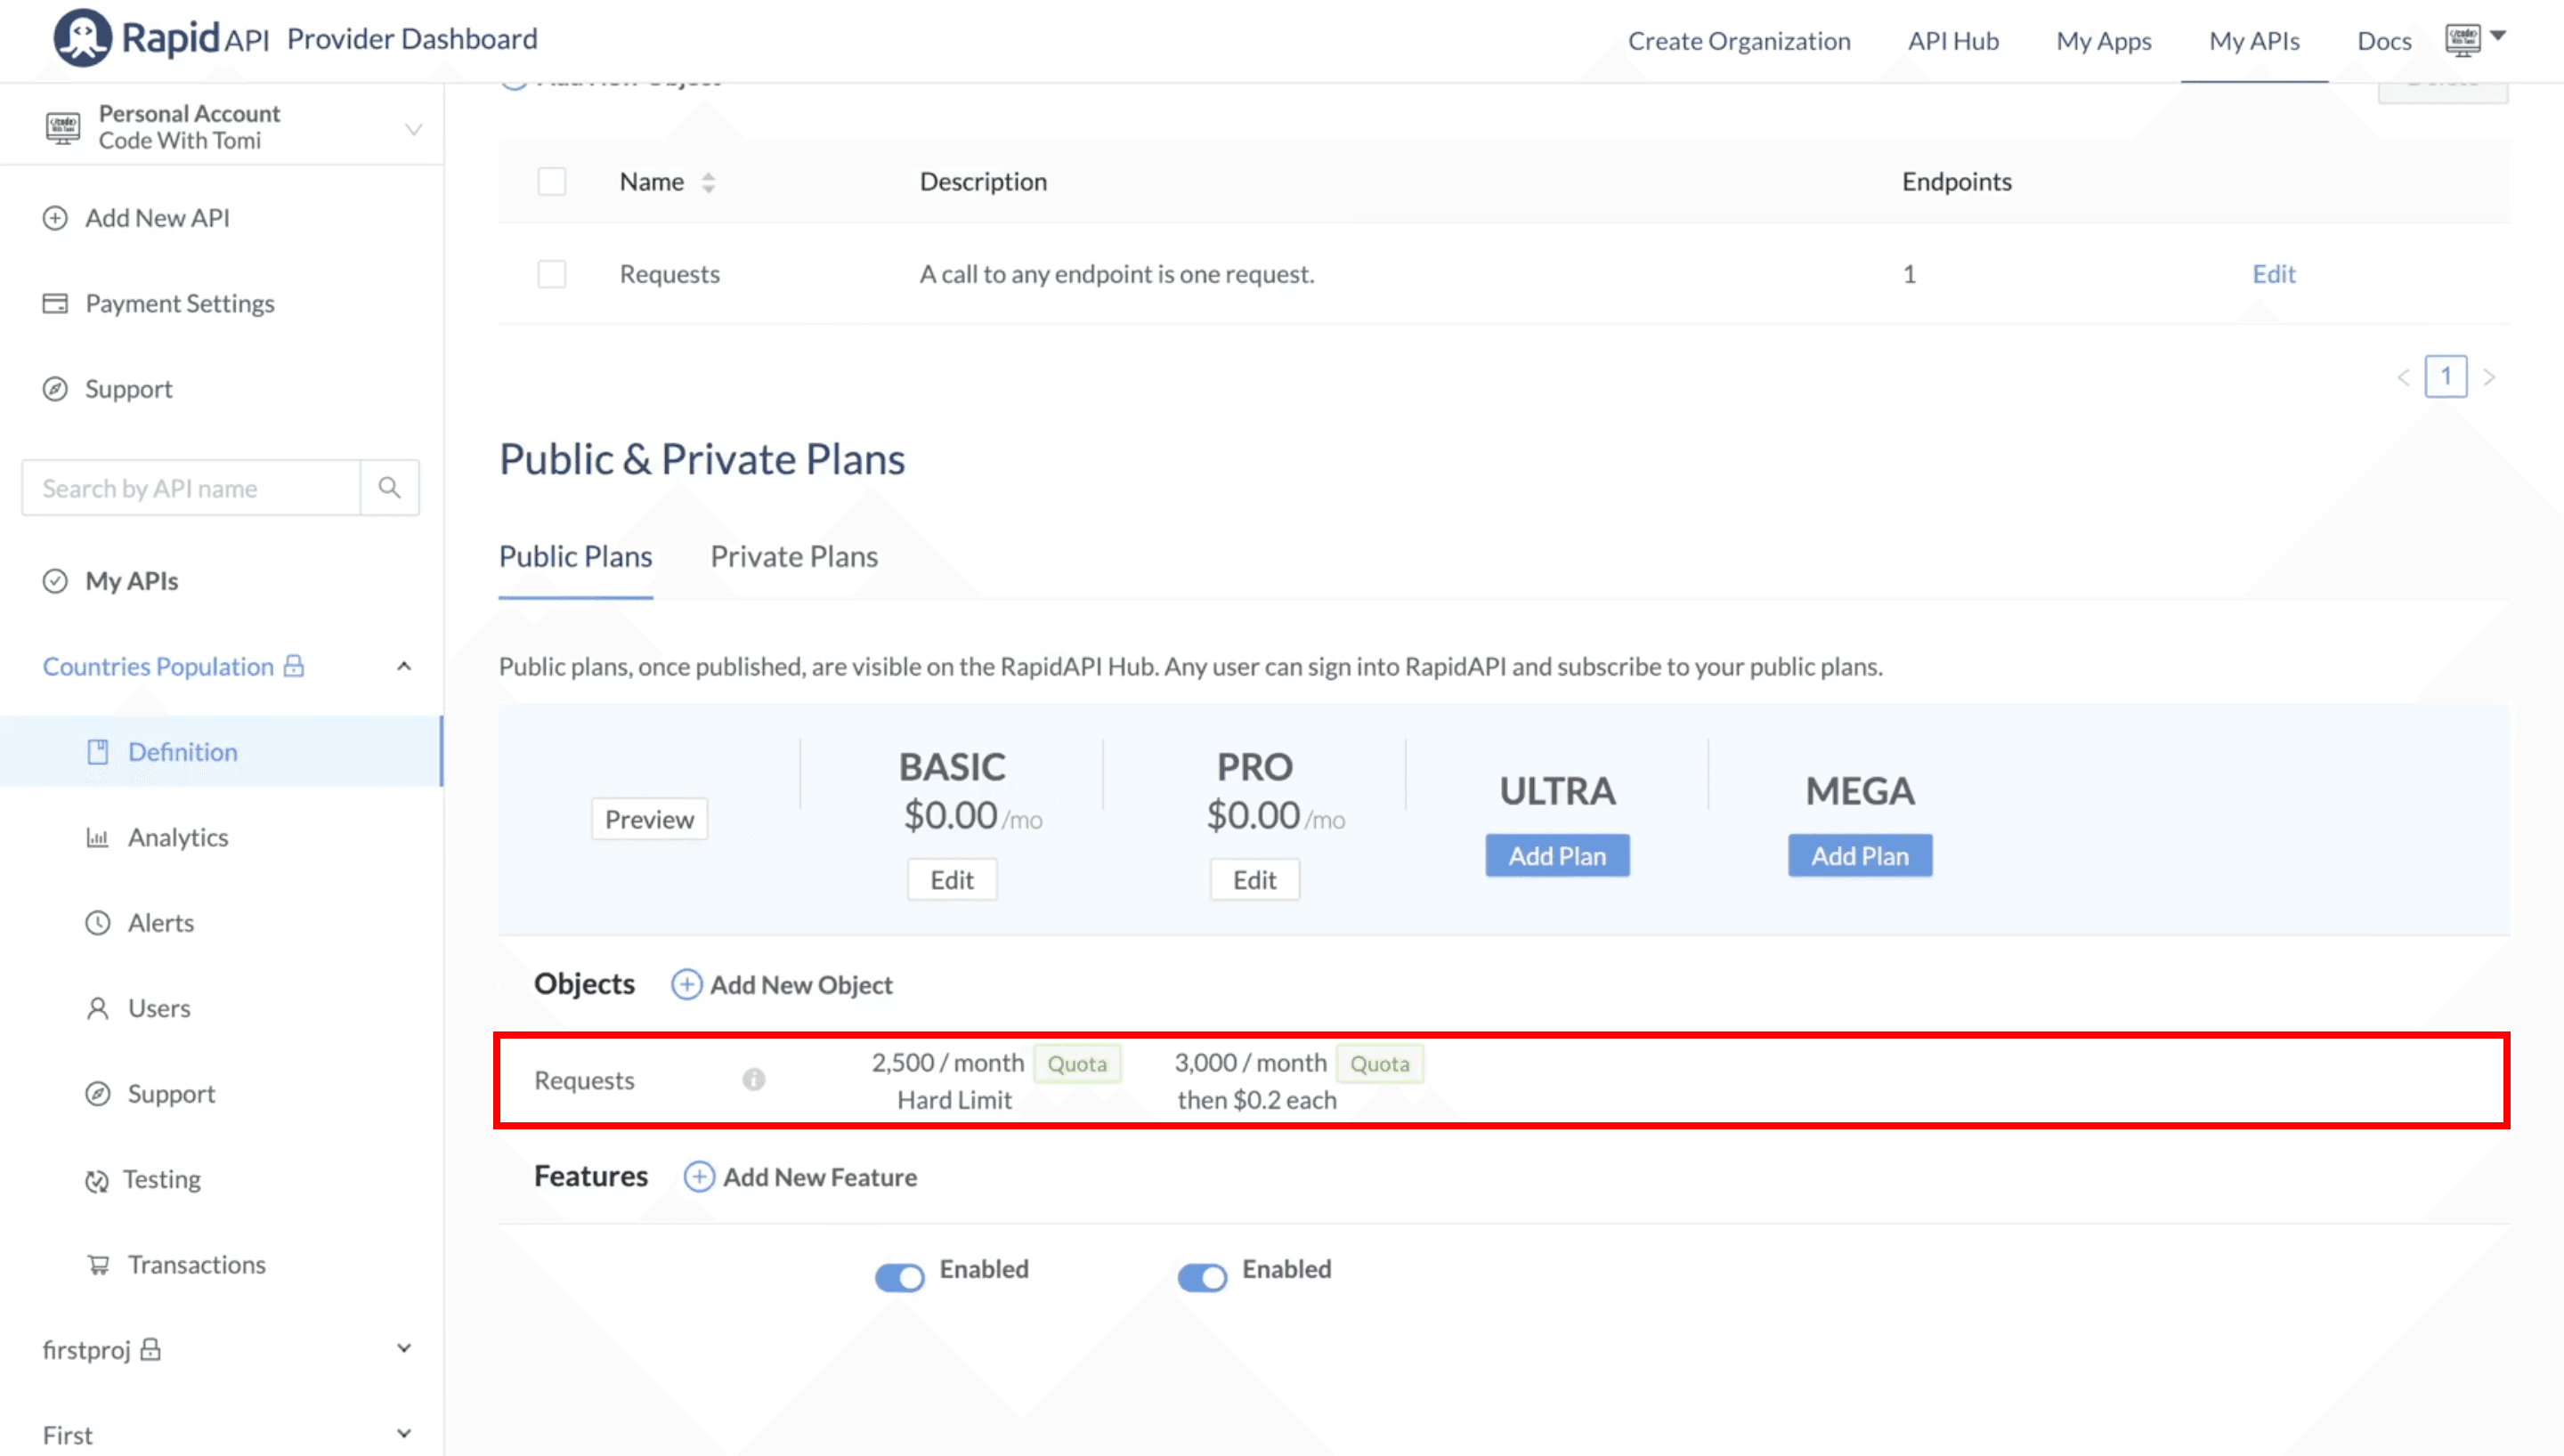Edit the Requests object row

[x=2273, y=274]
